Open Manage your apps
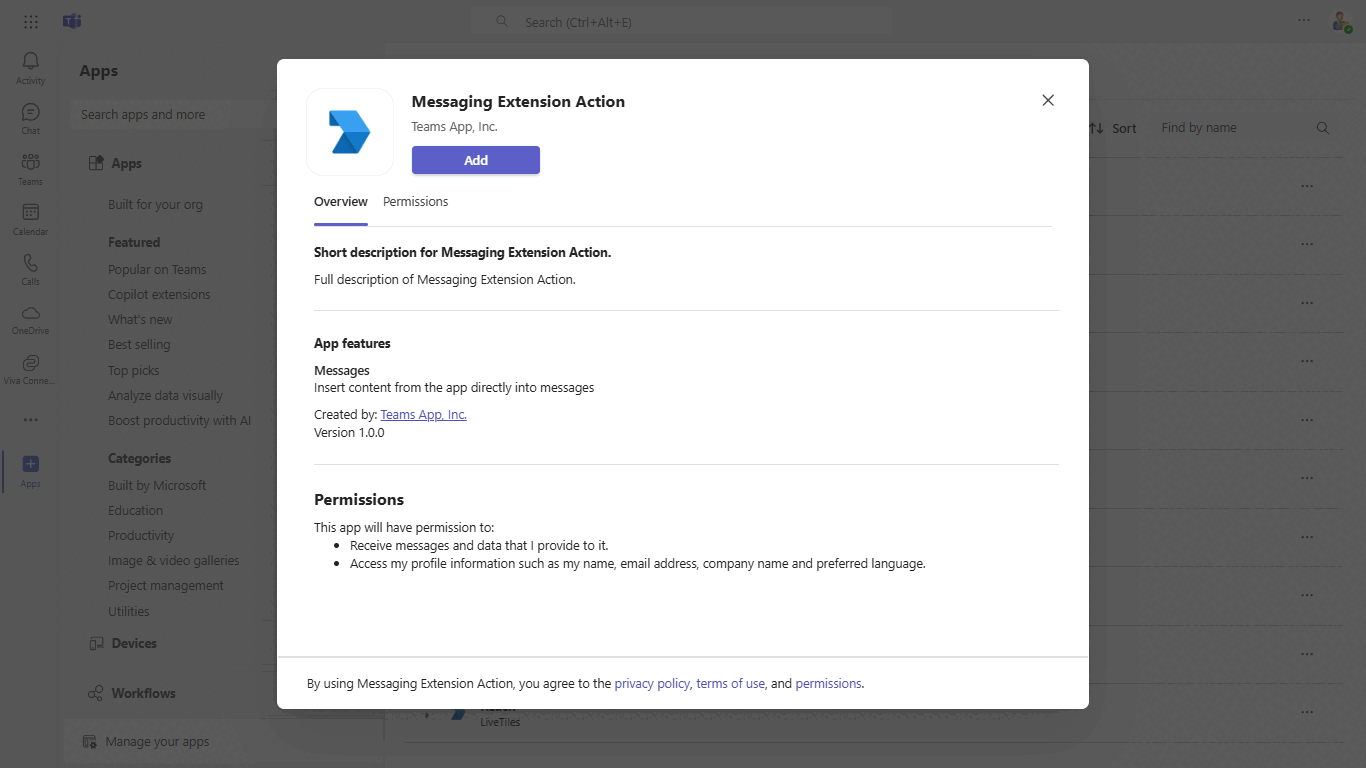 [x=147, y=742]
